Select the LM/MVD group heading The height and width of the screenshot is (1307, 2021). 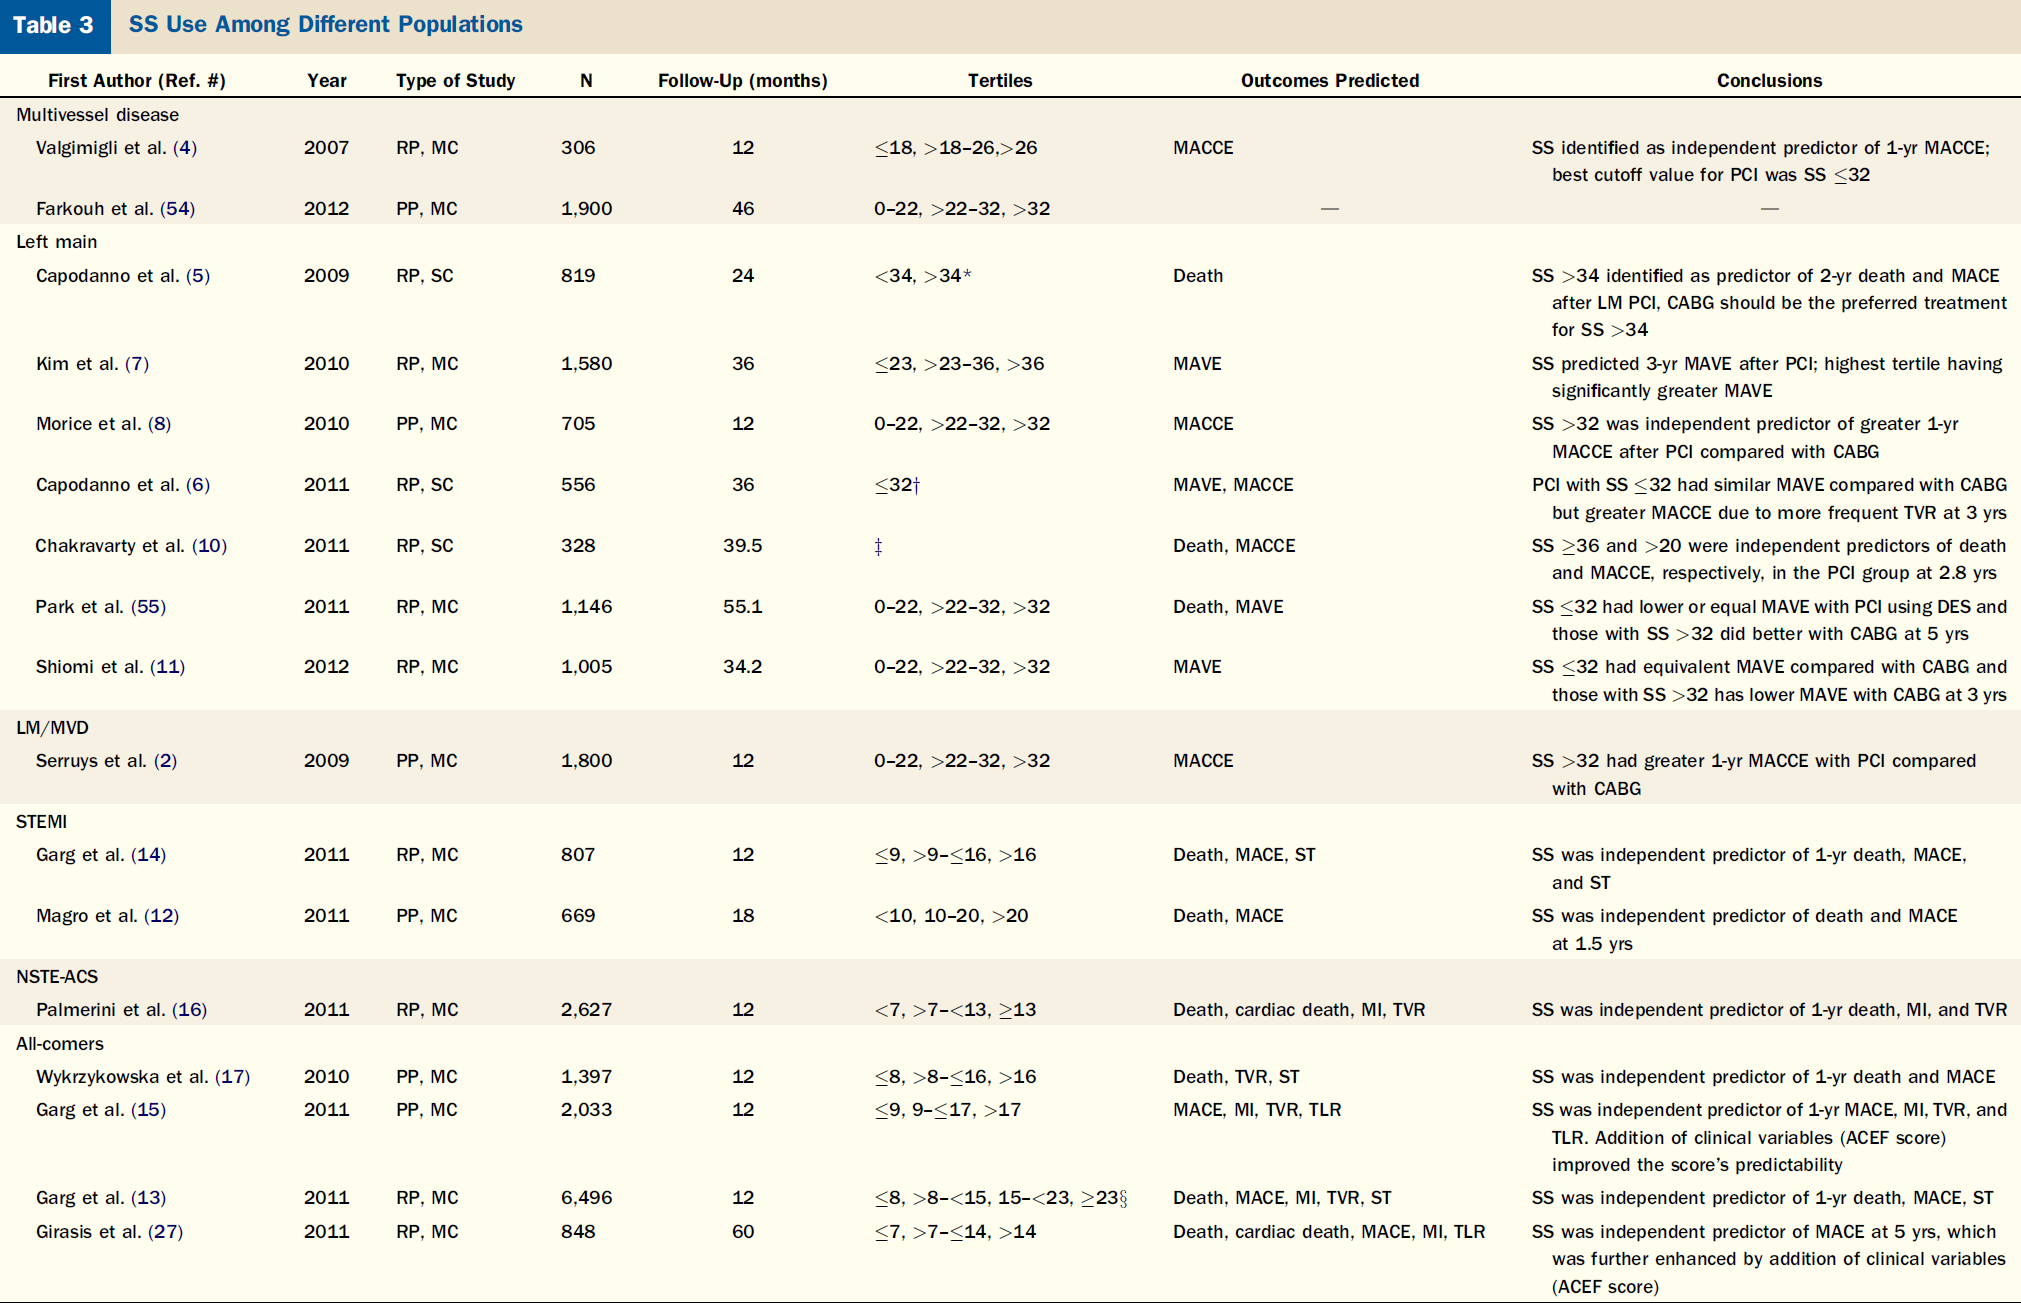point(53,728)
